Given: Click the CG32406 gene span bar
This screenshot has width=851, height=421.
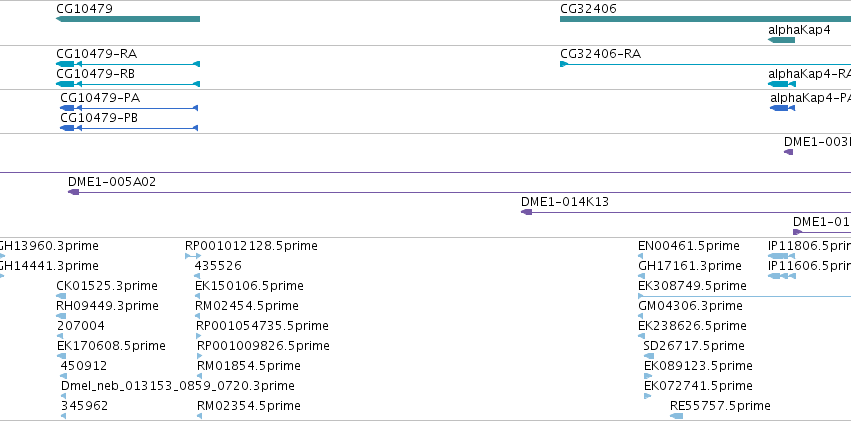Looking at the screenshot, I should [x=706, y=19].
